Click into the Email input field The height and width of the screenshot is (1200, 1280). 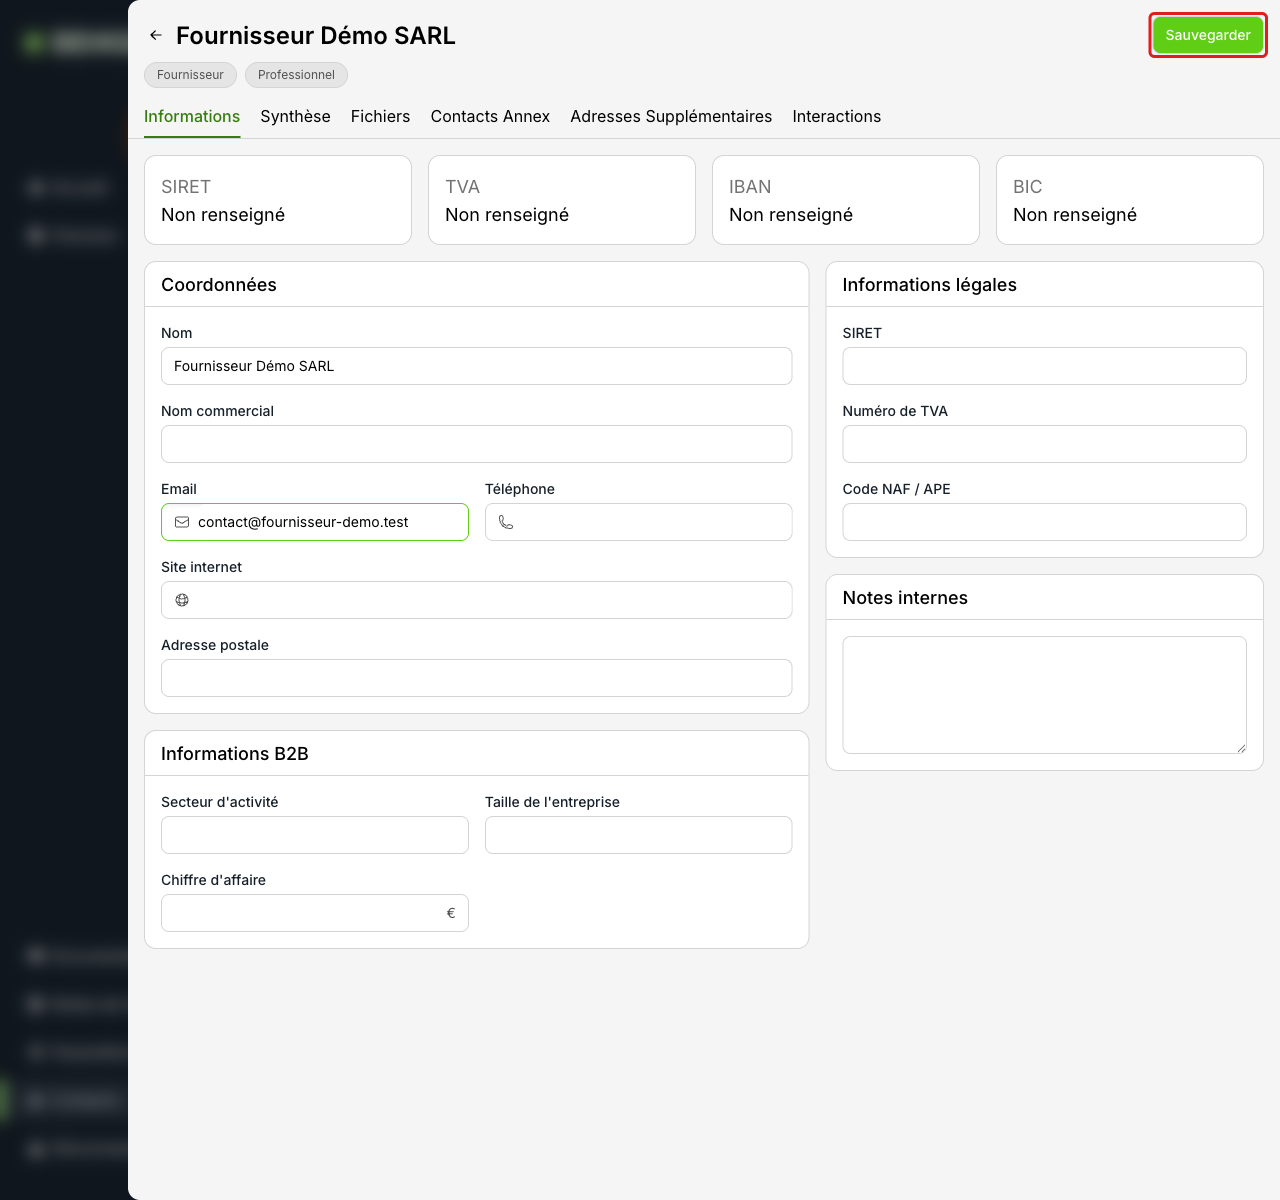pyautogui.click(x=315, y=522)
